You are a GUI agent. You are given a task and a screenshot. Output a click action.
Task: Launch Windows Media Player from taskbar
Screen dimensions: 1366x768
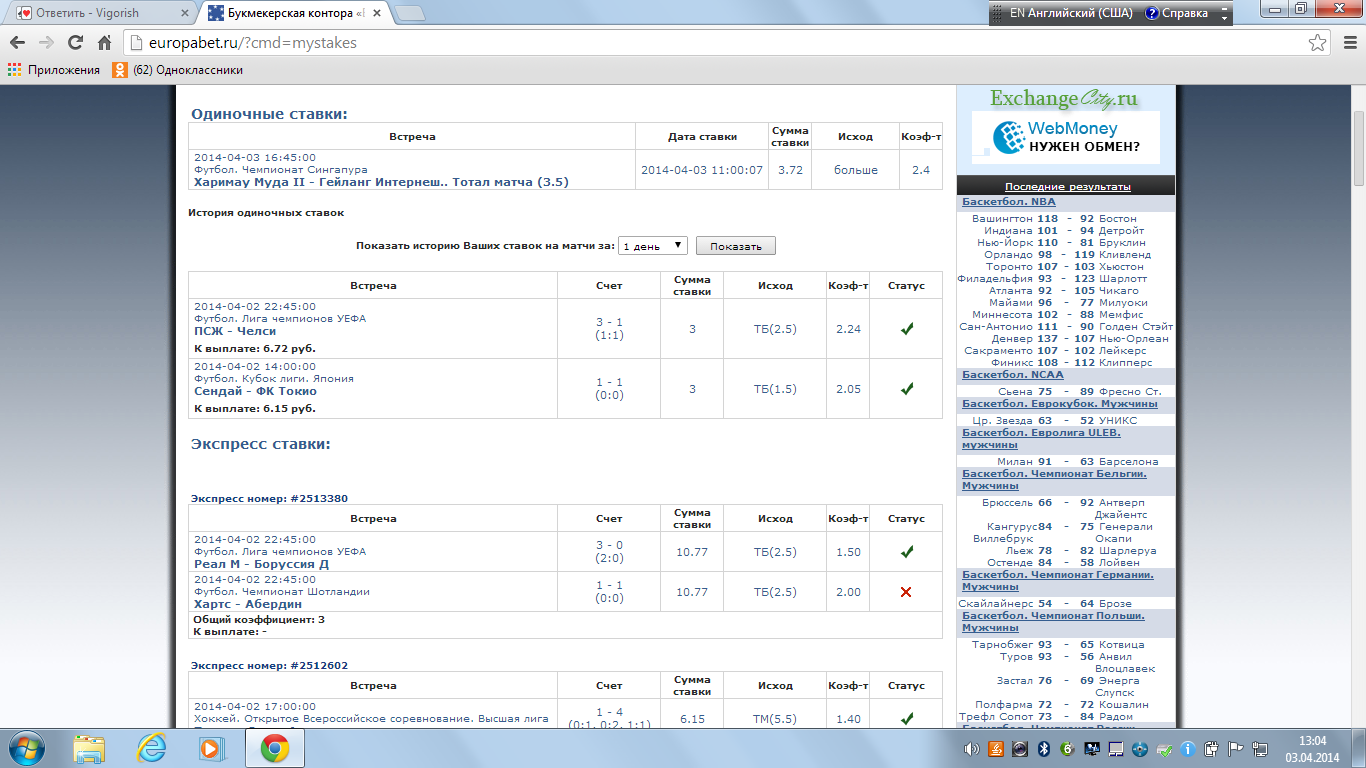[211, 748]
